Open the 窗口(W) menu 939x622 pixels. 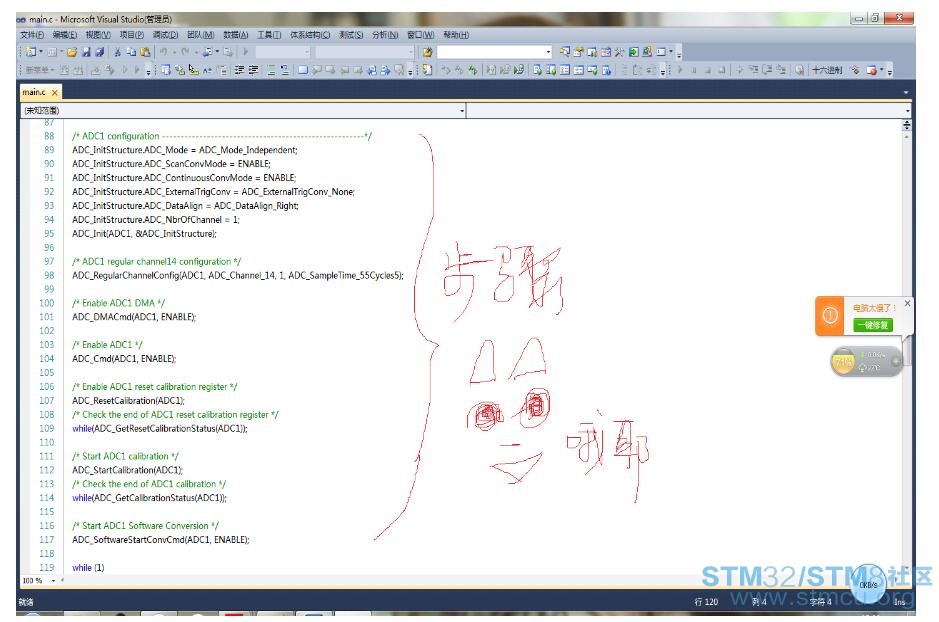pos(421,35)
